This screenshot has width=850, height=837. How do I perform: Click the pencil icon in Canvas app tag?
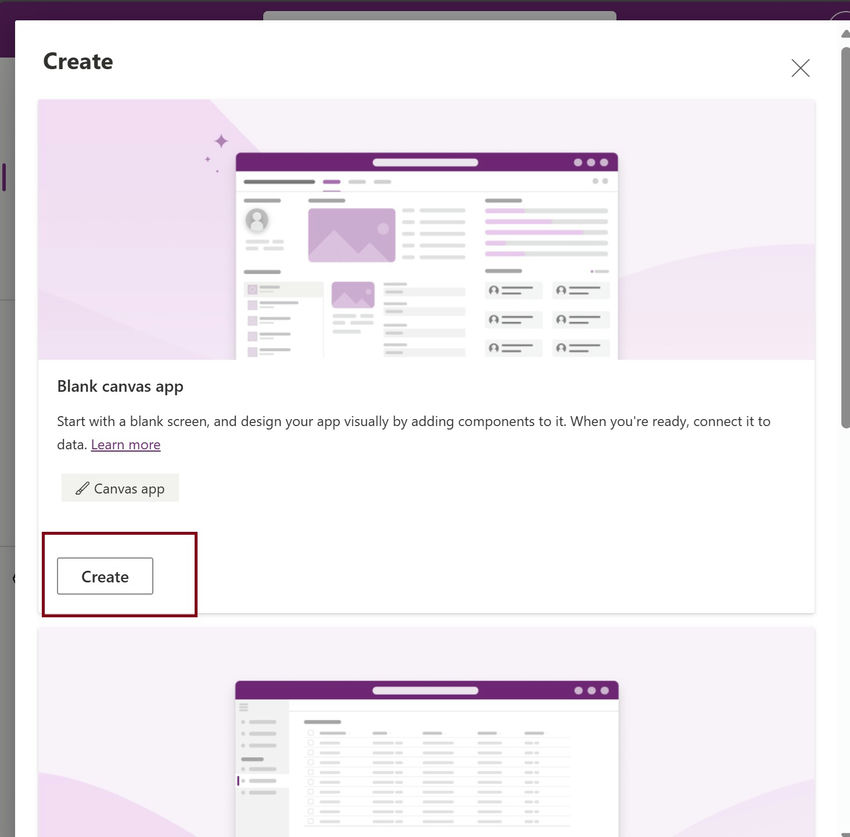click(x=82, y=488)
